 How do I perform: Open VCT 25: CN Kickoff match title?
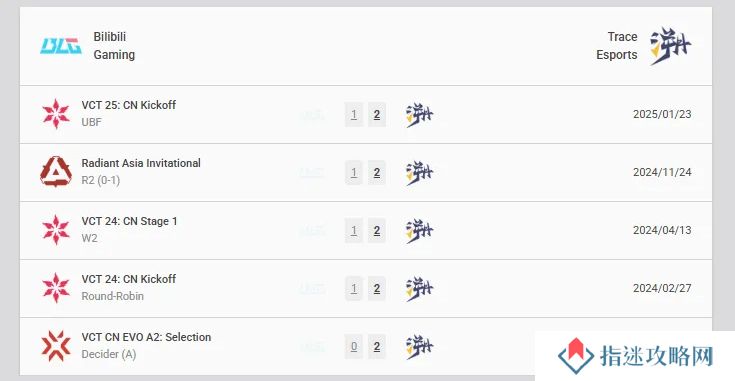(x=129, y=105)
